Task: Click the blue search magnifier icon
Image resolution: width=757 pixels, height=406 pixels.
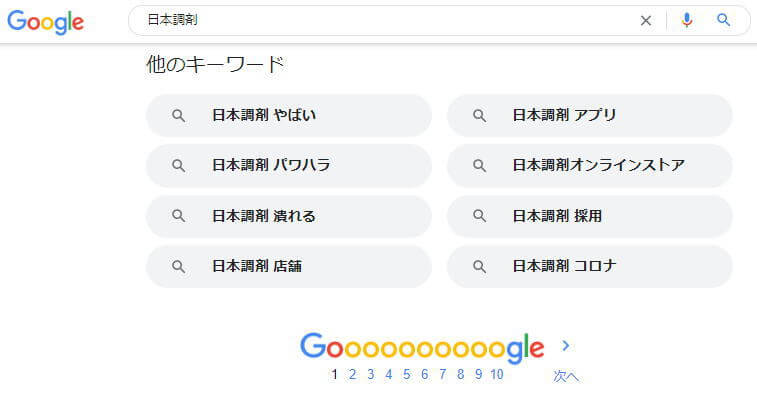Action: [723, 20]
